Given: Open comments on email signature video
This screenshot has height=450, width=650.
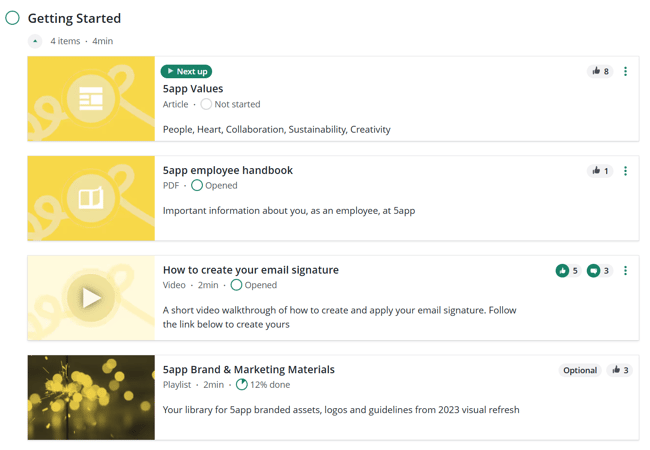Looking at the screenshot, I should [x=594, y=271].
